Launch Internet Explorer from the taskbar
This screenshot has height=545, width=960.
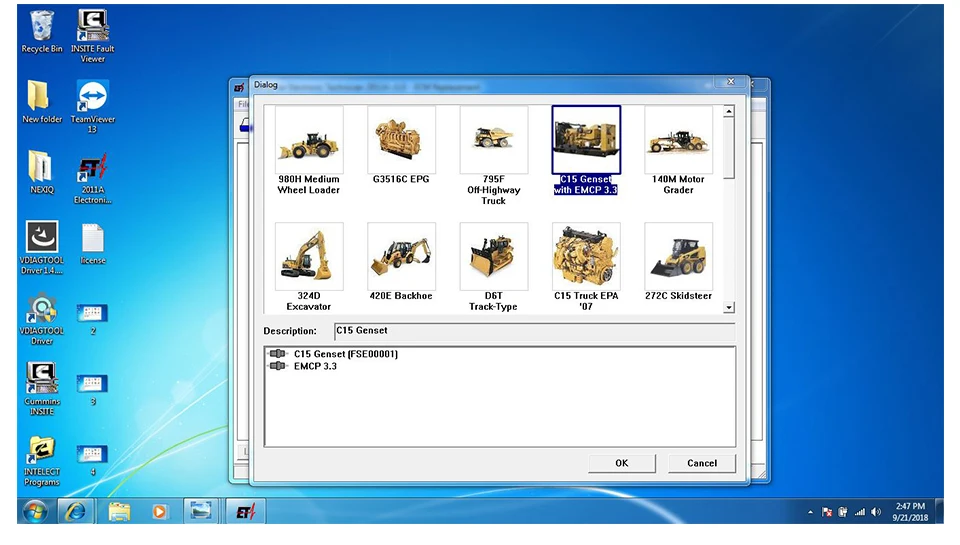point(76,511)
